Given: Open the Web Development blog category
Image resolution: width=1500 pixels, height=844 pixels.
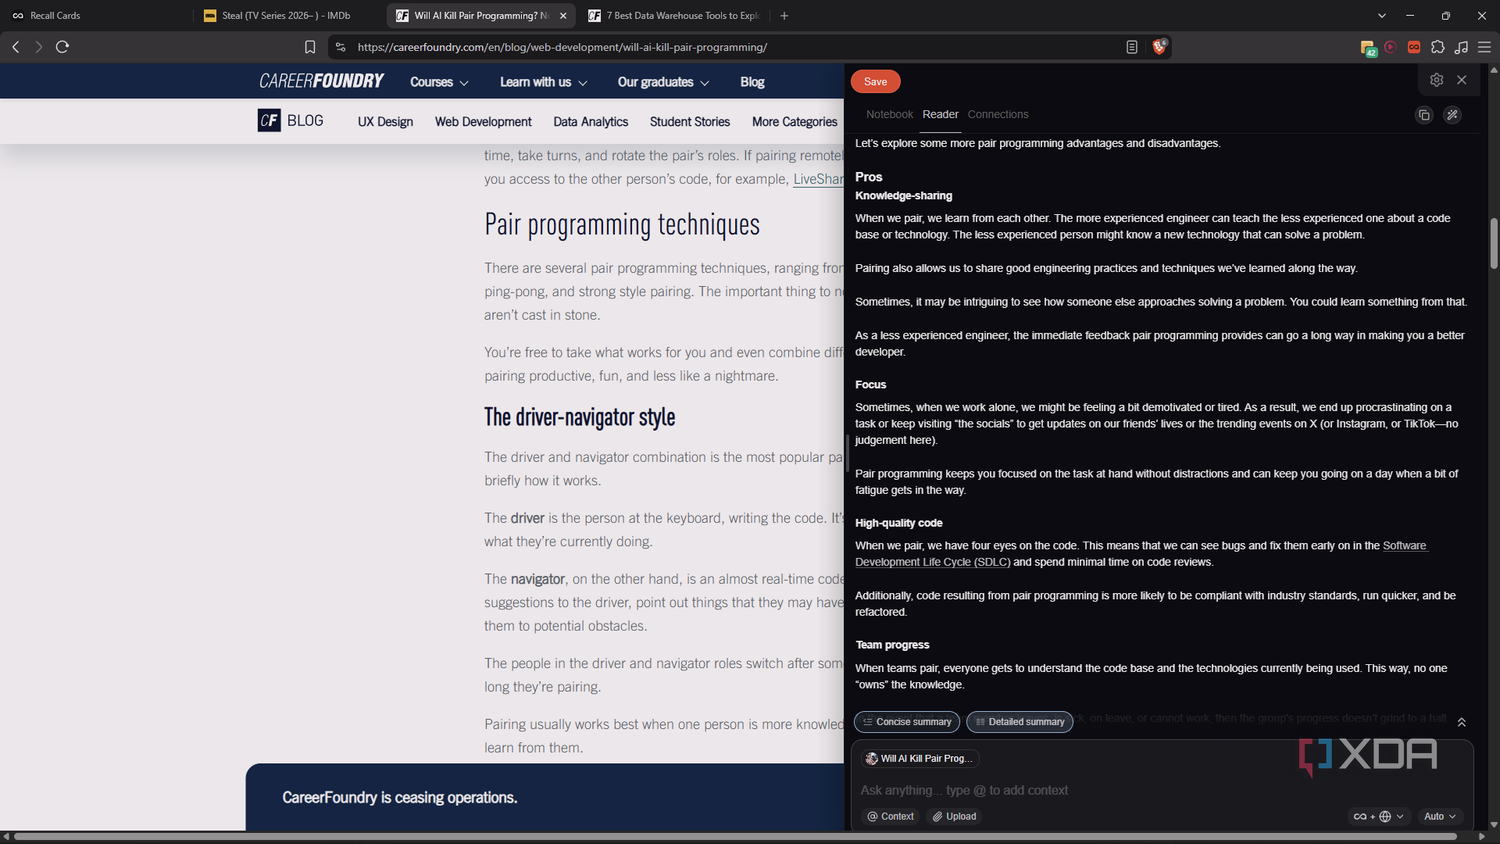Looking at the screenshot, I should (483, 121).
